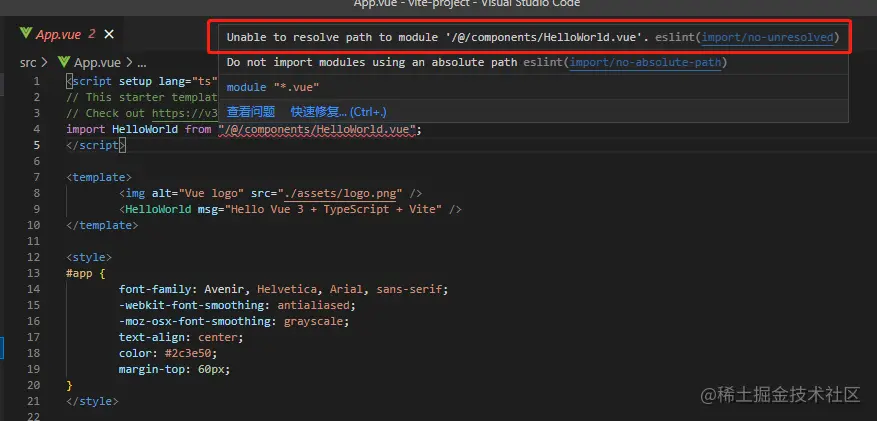Click text-align: center declaration
Viewport: 877px width, 421px height.
(x=181, y=338)
